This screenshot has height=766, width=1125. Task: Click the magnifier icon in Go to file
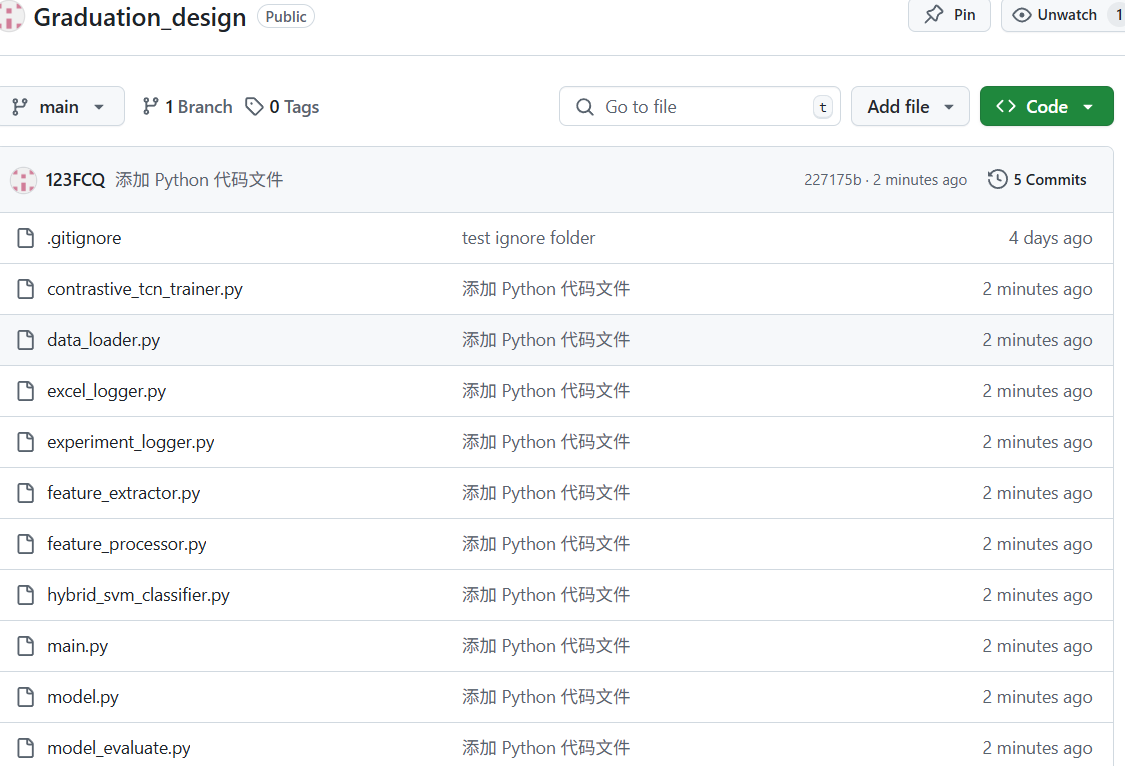(x=585, y=107)
